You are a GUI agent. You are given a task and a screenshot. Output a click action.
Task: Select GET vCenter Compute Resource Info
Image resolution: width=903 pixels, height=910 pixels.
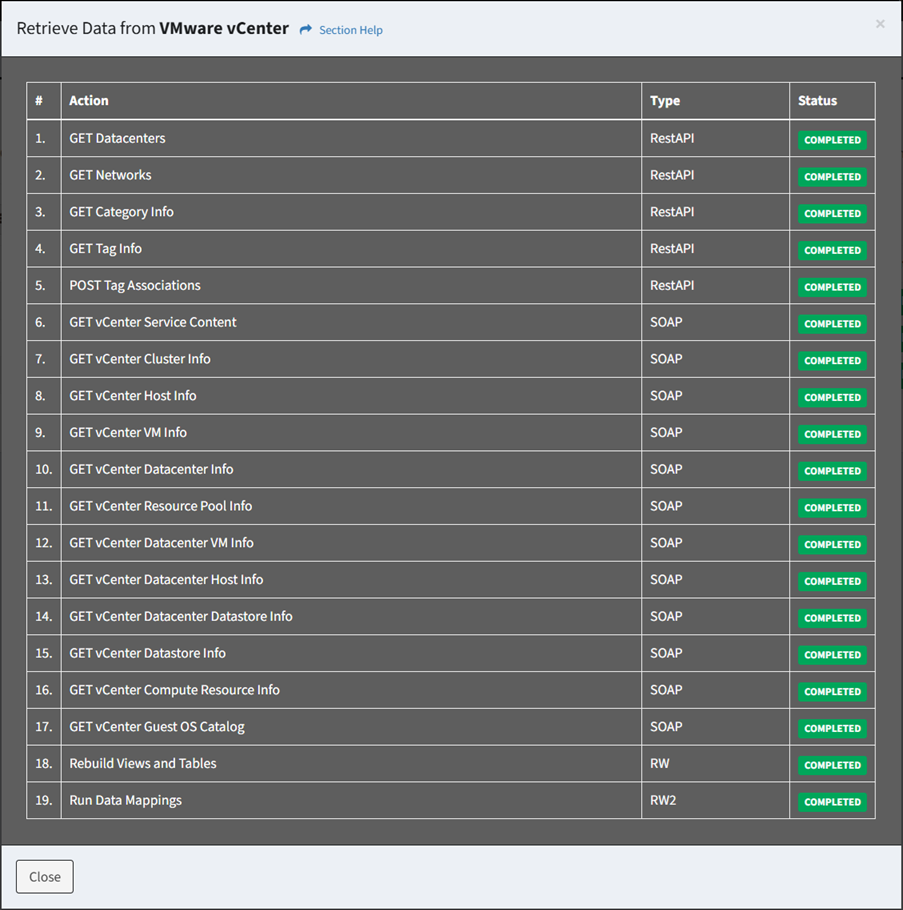[x=174, y=689]
